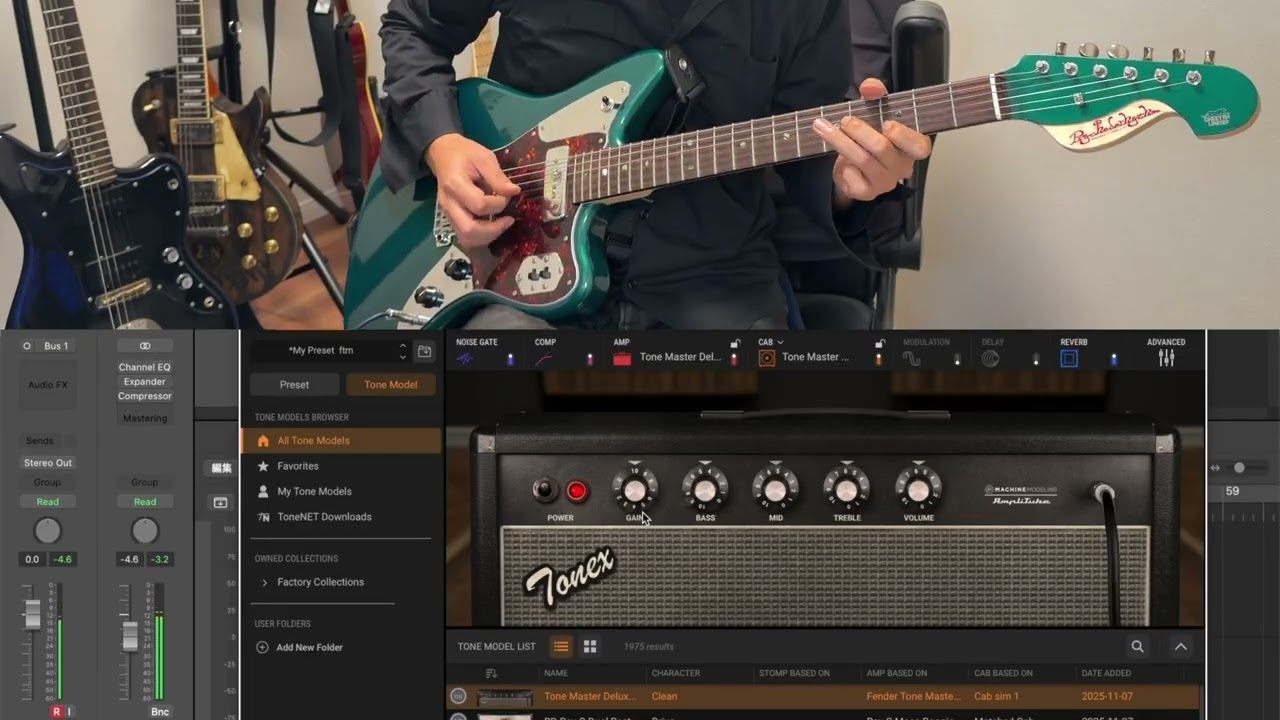
Task: Switch tone model list to grid view
Action: point(590,647)
